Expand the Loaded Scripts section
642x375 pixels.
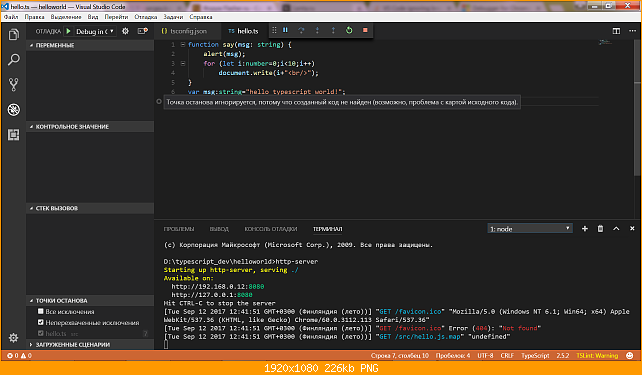point(90,344)
